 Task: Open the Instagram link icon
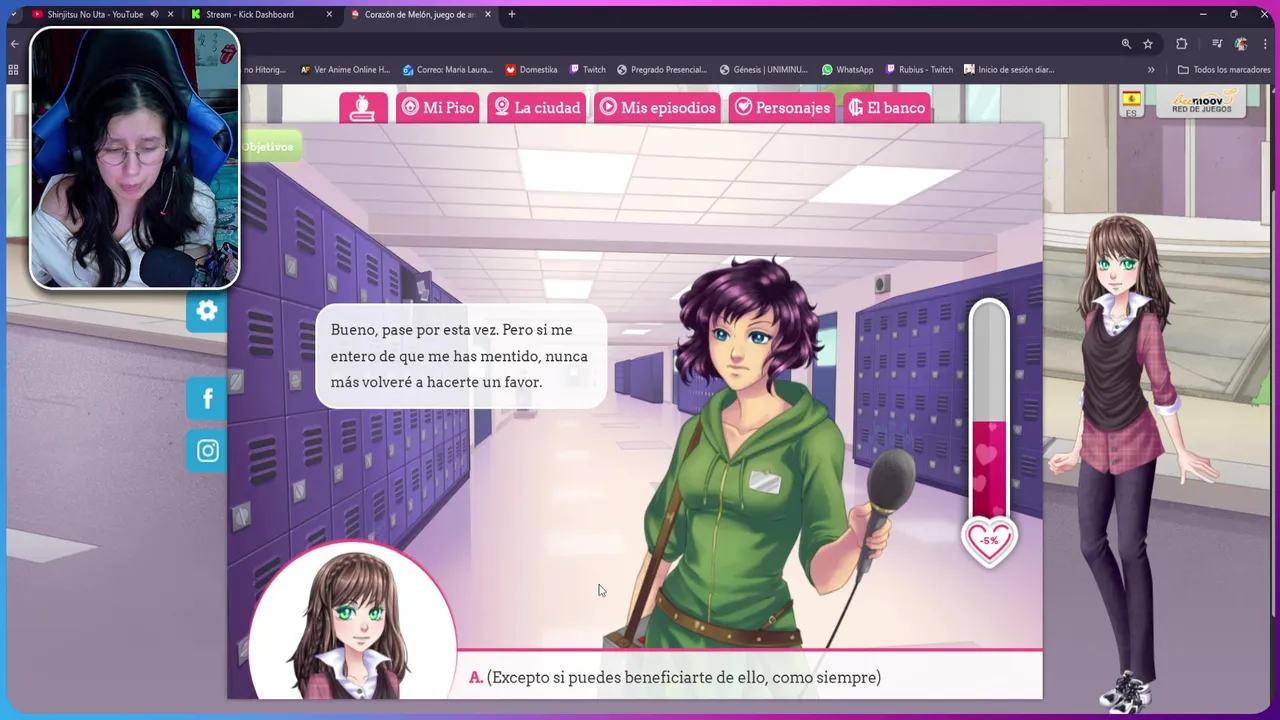click(207, 451)
